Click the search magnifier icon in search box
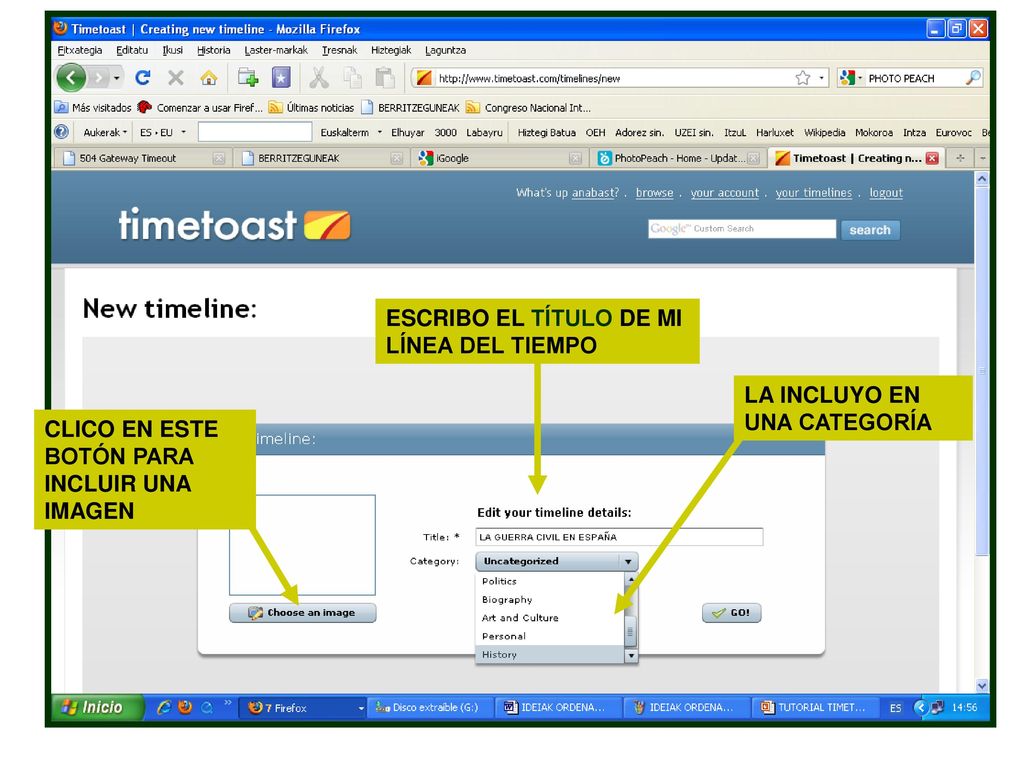The height and width of the screenshot is (768, 1024). pos(973,78)
